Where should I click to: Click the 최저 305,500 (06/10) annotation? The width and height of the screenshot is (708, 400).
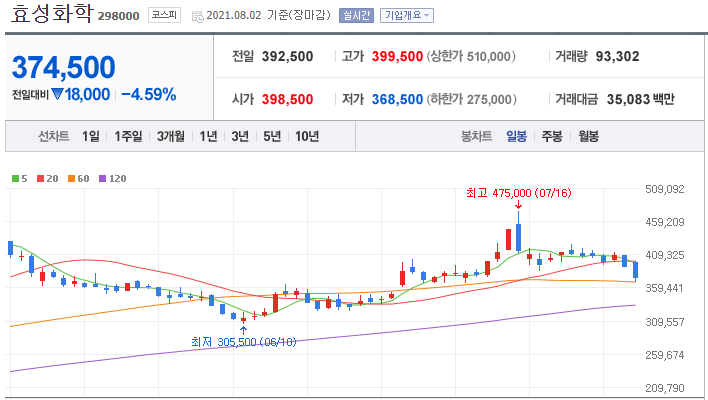pos(243,342)
